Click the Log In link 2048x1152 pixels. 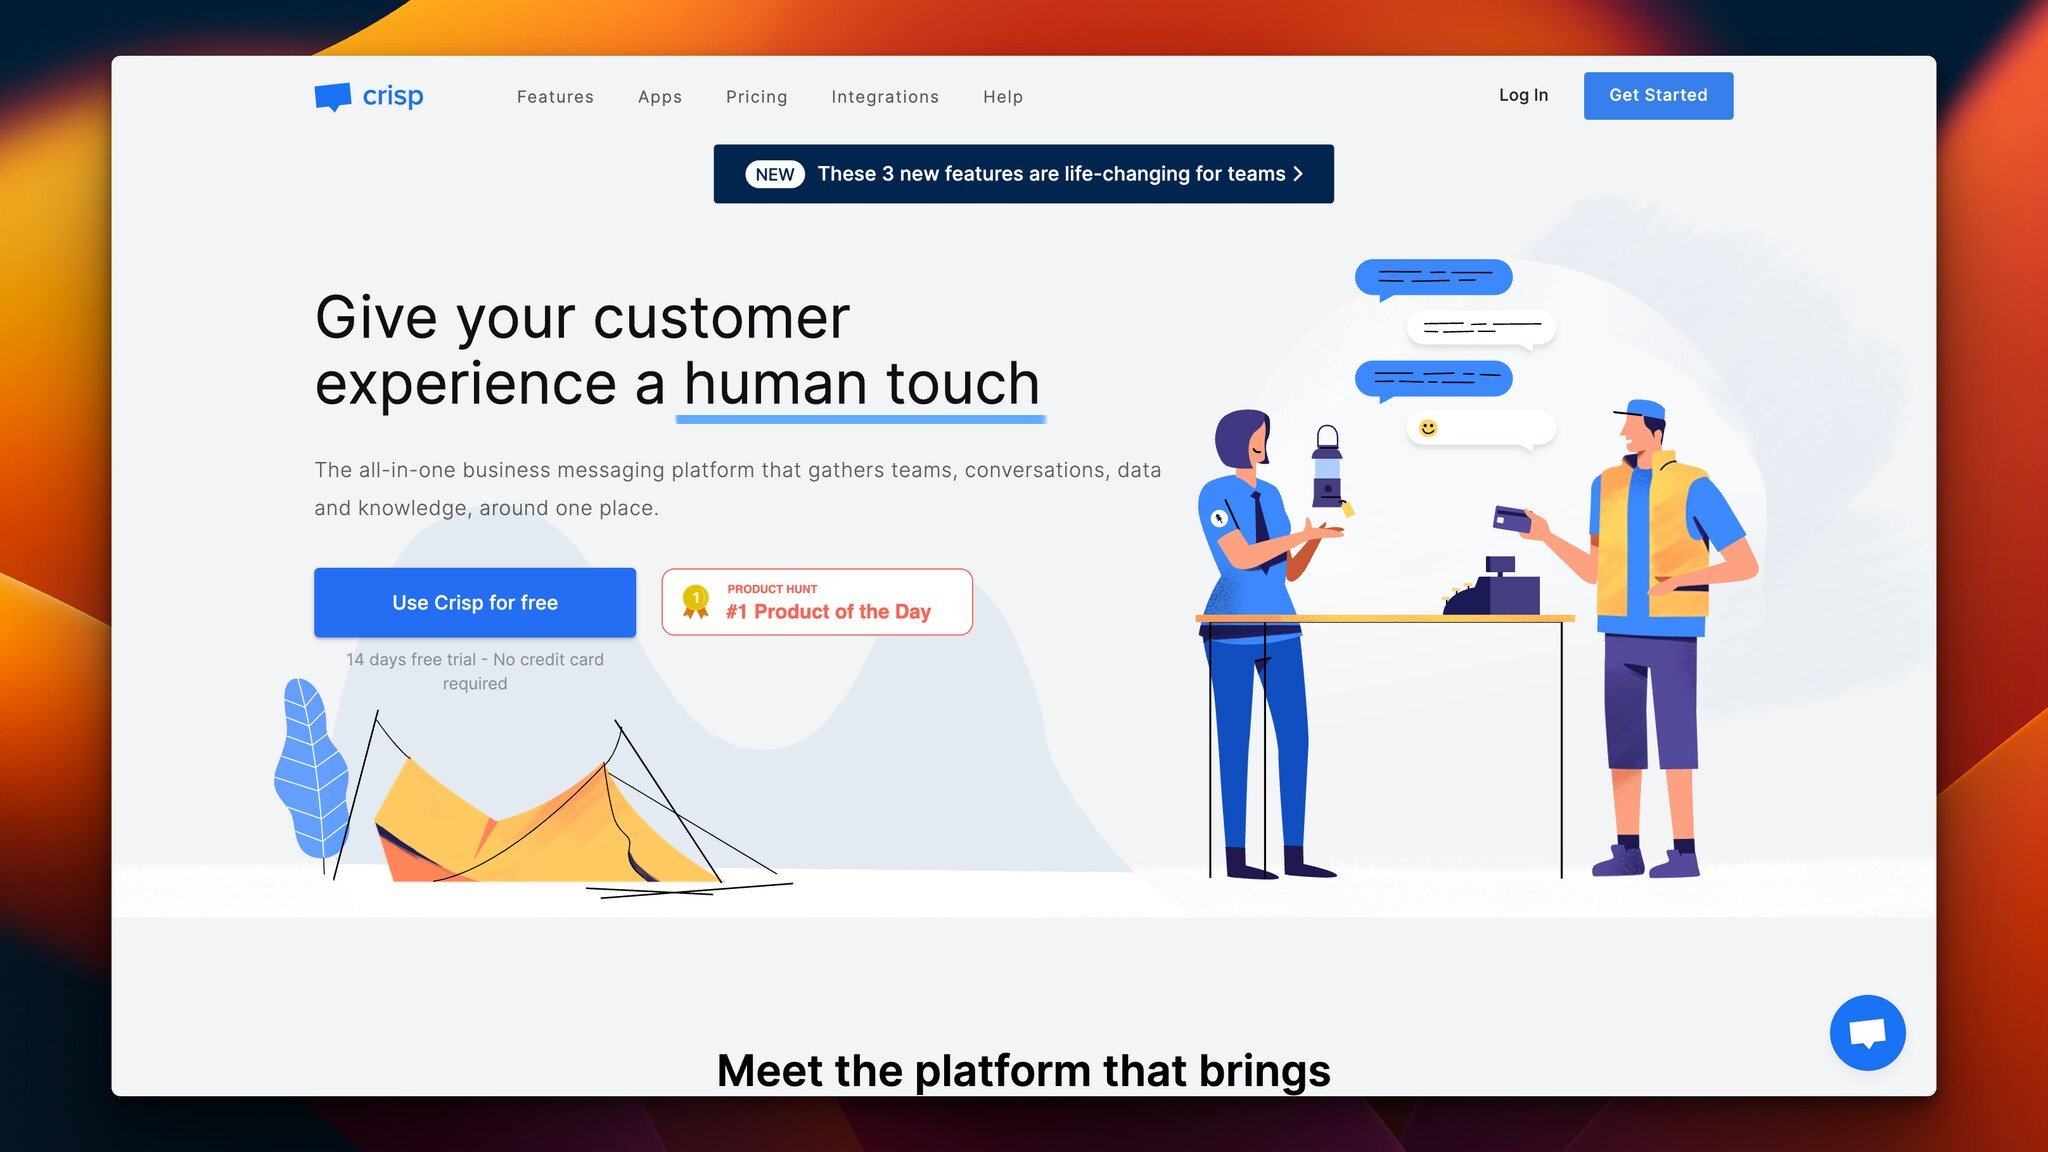pyautogui.click(x=1523, y=94)
